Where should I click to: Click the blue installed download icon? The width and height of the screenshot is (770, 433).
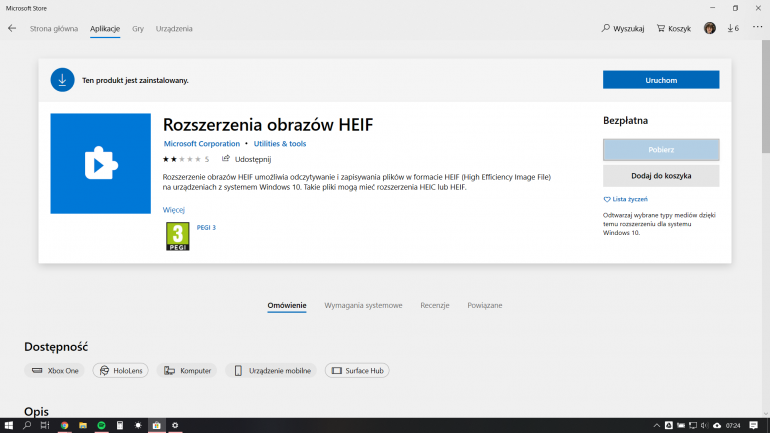(62, 80)
